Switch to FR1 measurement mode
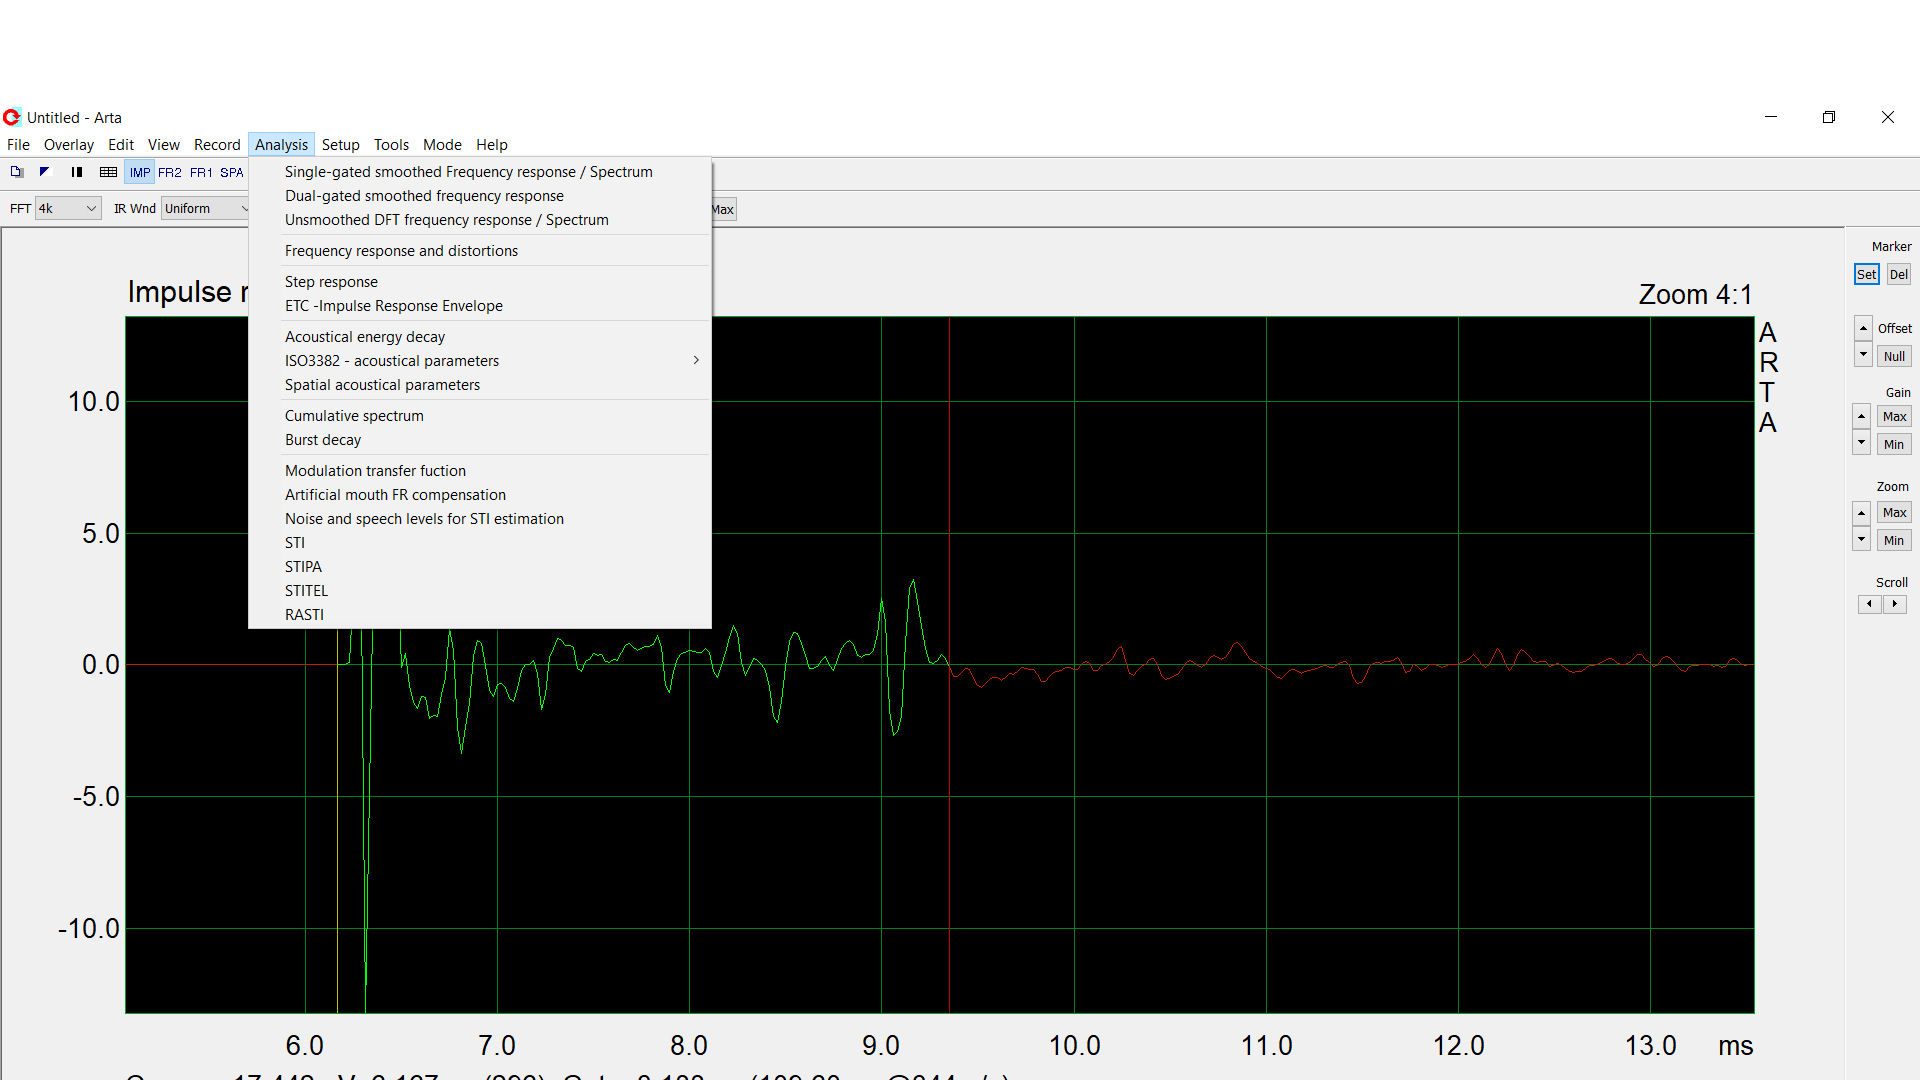 (x=201, y=172)
